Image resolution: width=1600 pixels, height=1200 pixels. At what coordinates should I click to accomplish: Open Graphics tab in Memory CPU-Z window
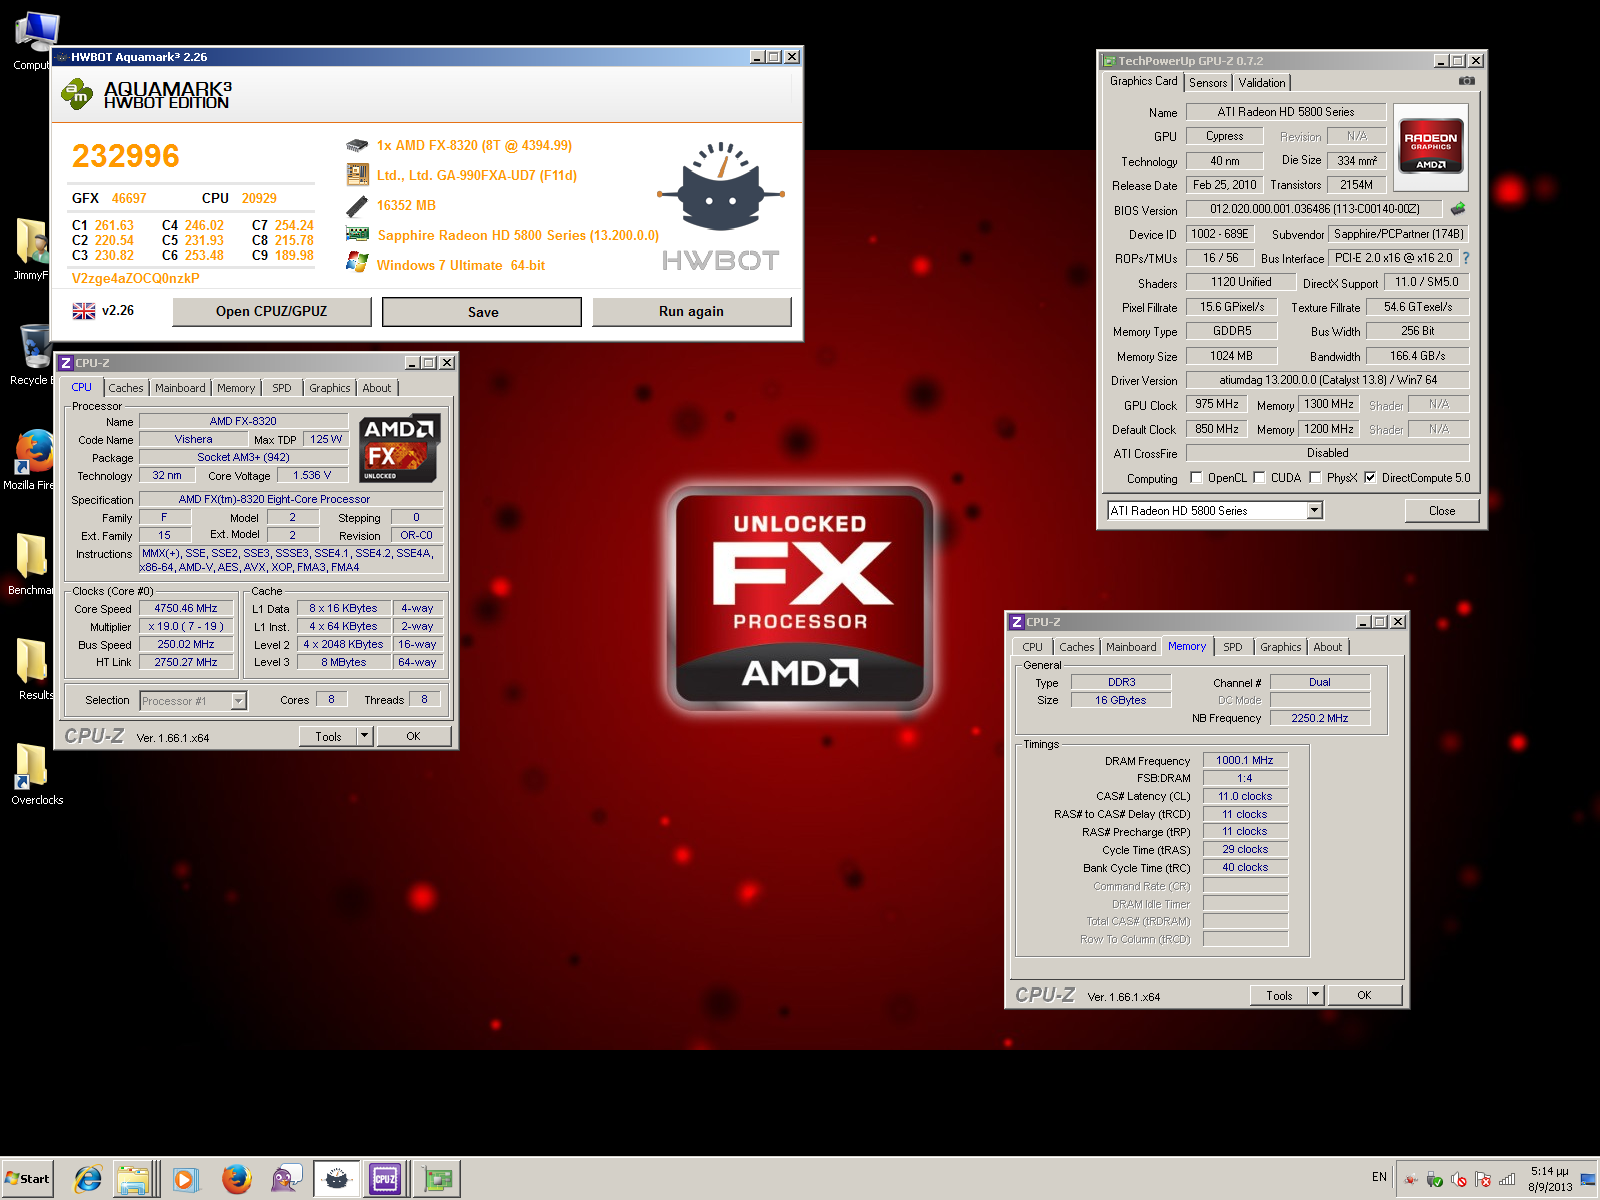(x=1281, y=647)
